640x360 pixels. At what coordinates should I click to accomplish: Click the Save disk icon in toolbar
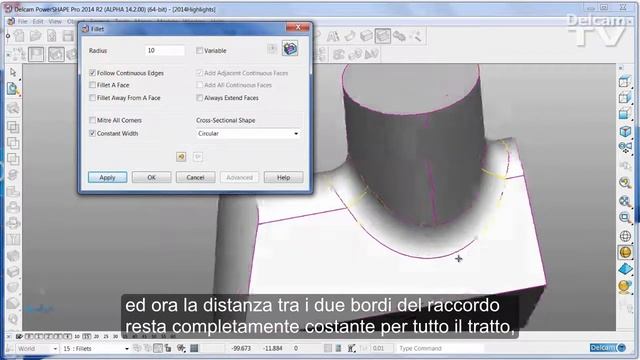click(x=69, y=36)
